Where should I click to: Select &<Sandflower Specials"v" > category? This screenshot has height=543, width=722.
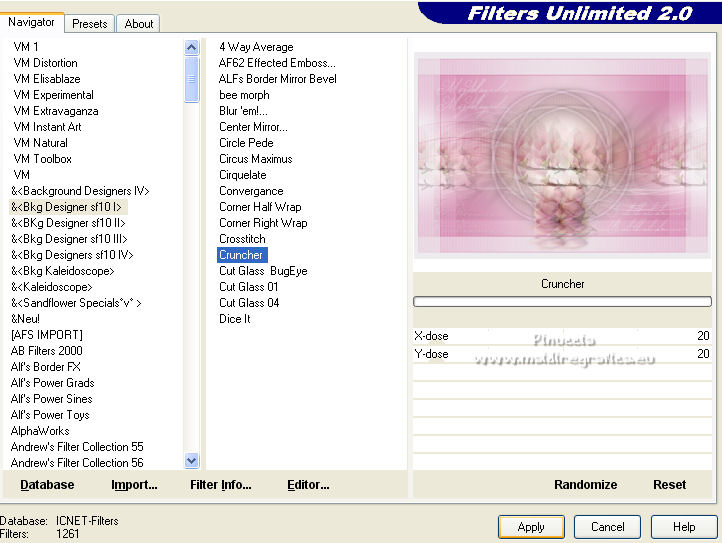click(76, 303)
